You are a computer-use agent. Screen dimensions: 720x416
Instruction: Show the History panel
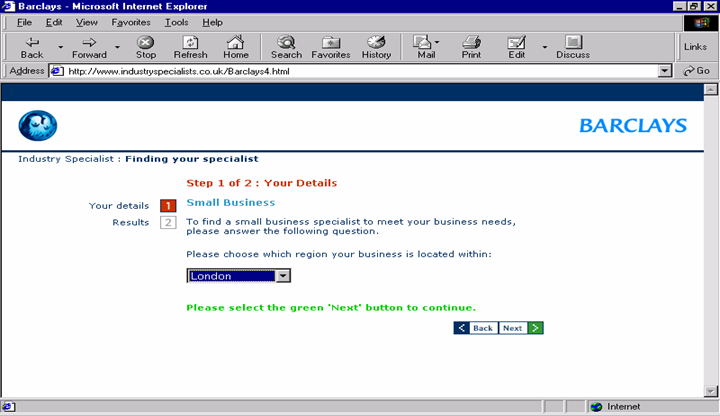pos(376,47)
